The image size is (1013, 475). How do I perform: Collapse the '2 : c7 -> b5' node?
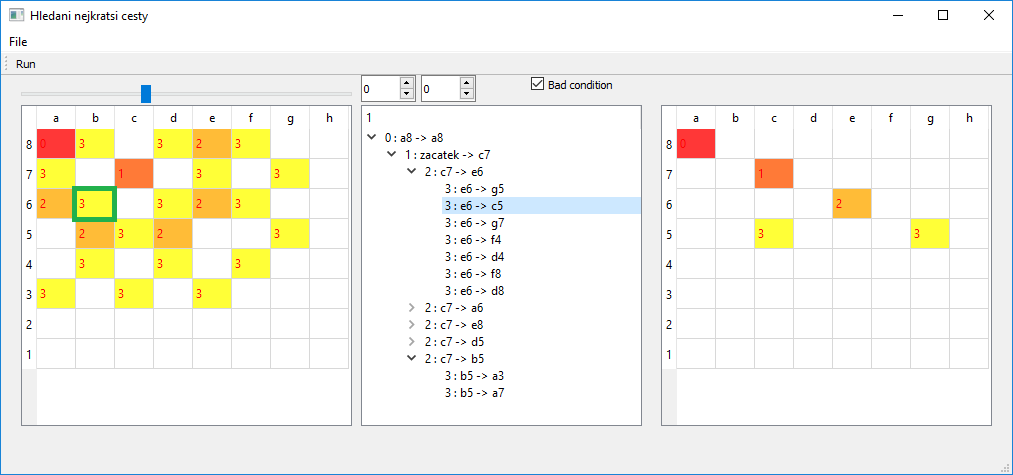(x=412, y=358)
